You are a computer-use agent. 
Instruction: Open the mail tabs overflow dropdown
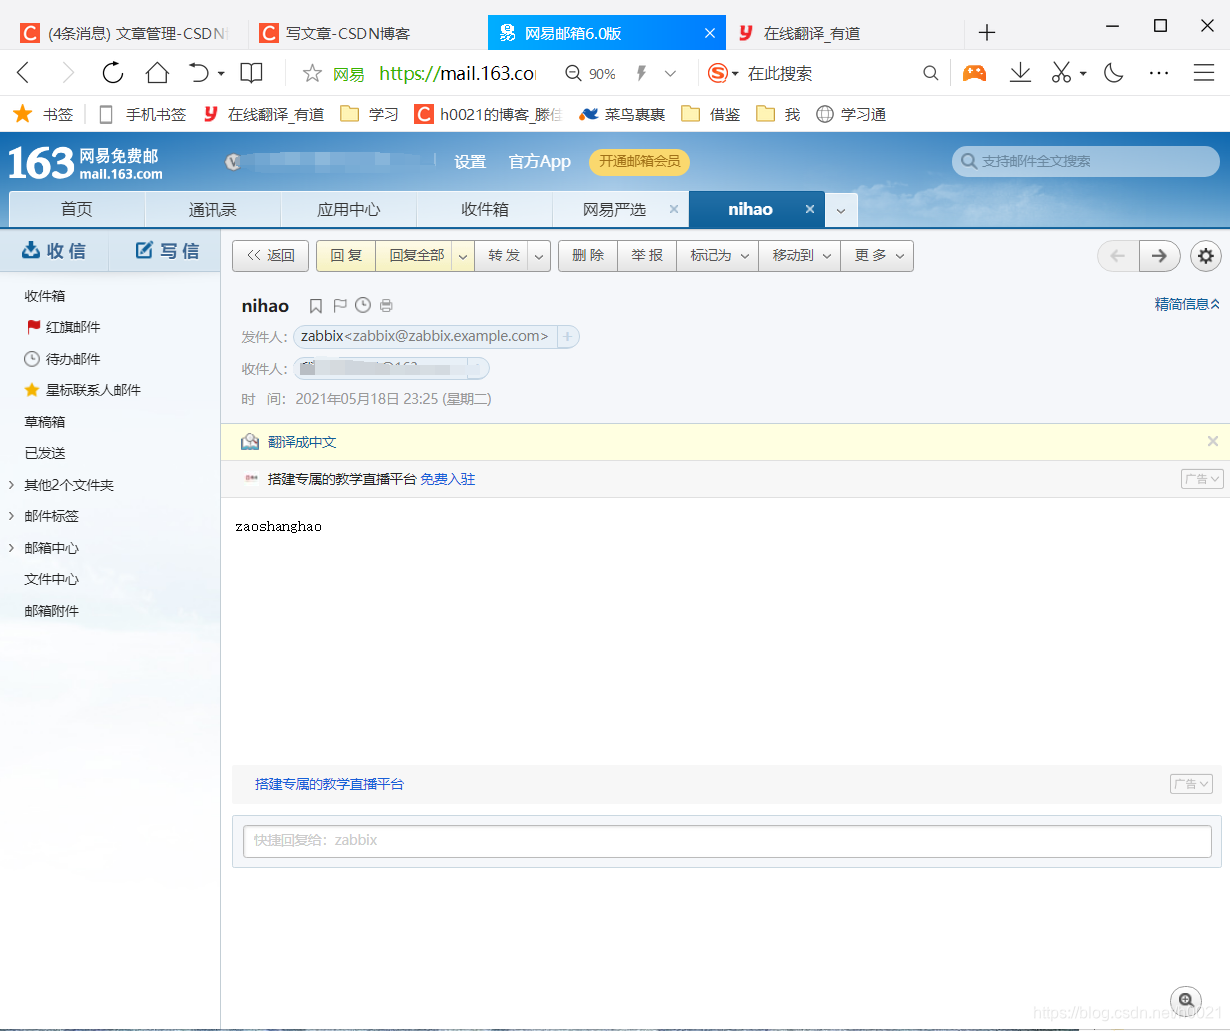pos(841,210)
